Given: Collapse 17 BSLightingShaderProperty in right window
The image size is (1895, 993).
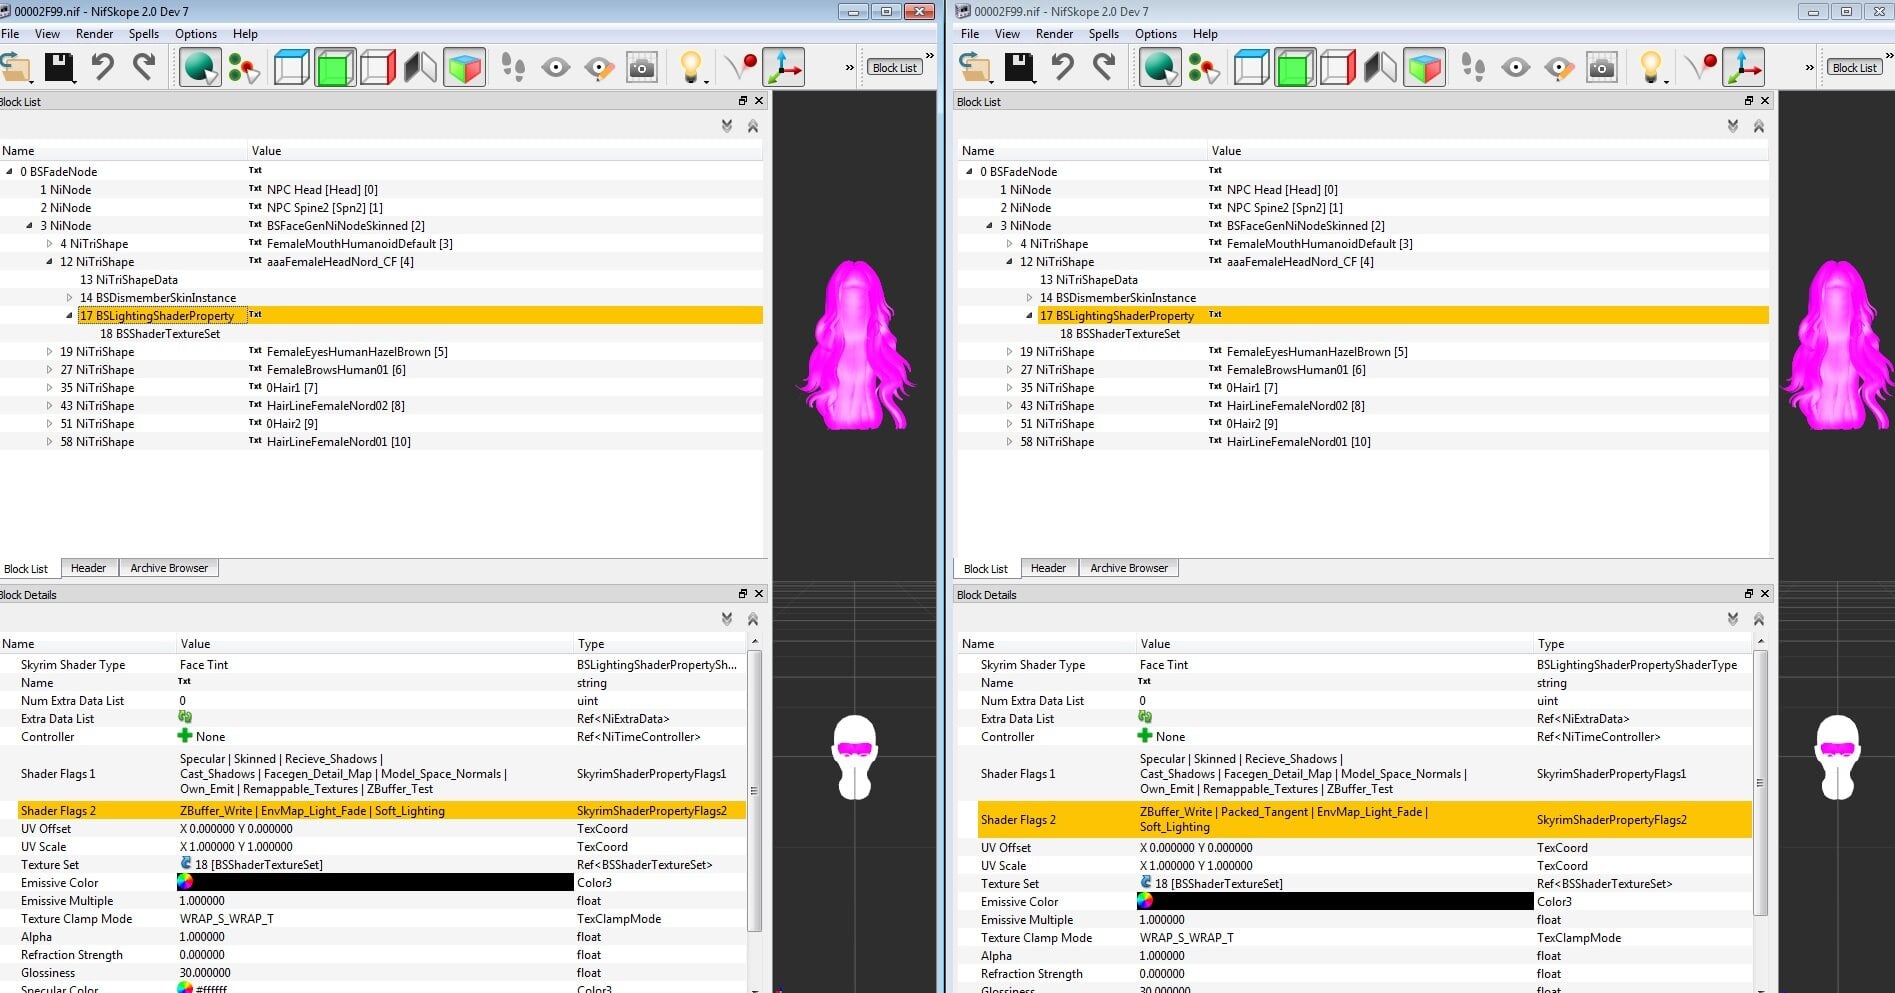Looking at the screenshot, I should click(1030, 315).
